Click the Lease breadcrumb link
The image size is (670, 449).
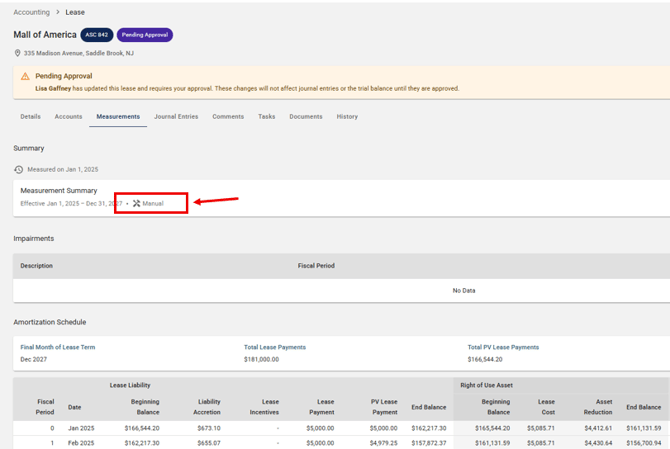75,13
